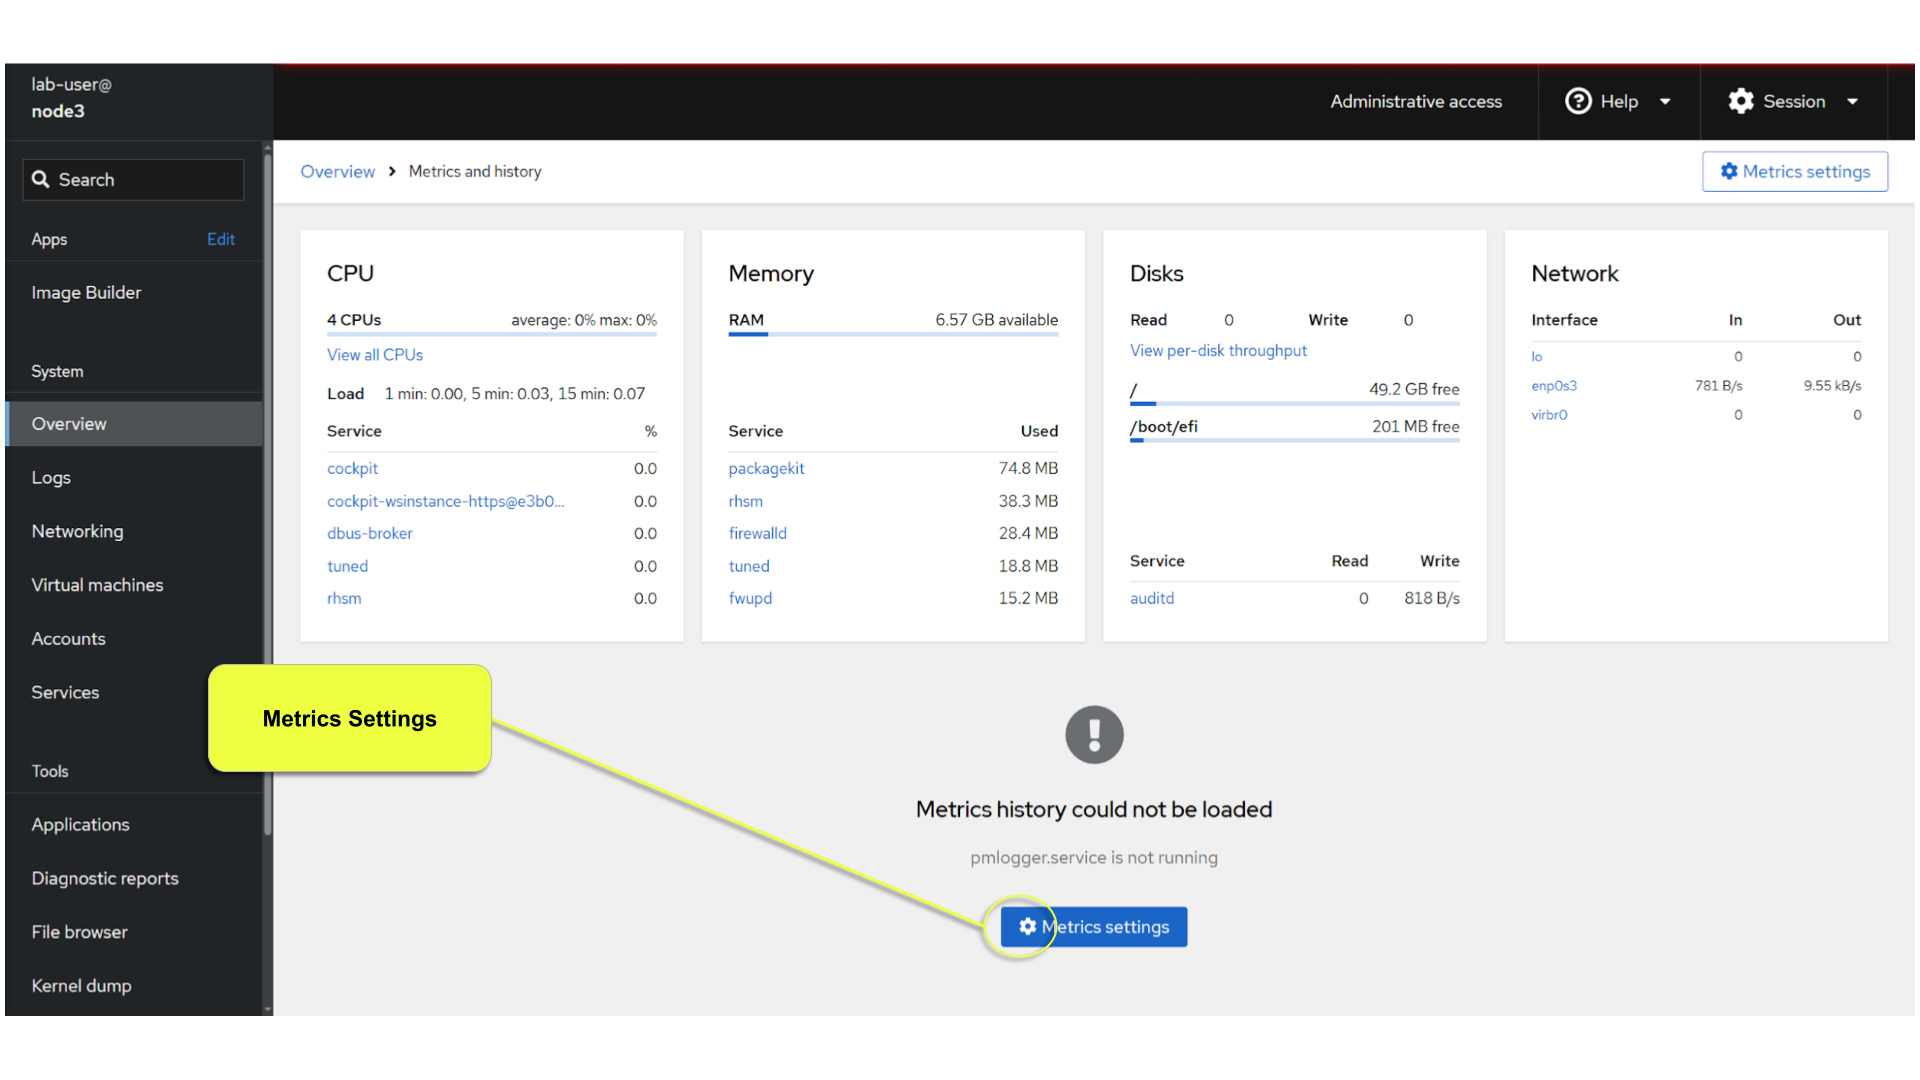This screenshot has height=1080, width=1920.
Task: Open the enp0s3 network interface
Action: pyautogui.click(x=1553, y=386)
